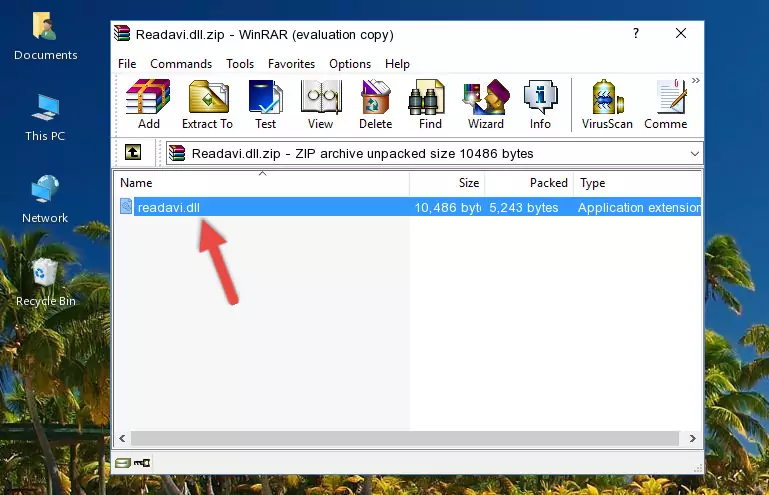Run the Test archive tool
Viewport: 769px width, 495px height.
pyautogui.click(x=265, y=104)
